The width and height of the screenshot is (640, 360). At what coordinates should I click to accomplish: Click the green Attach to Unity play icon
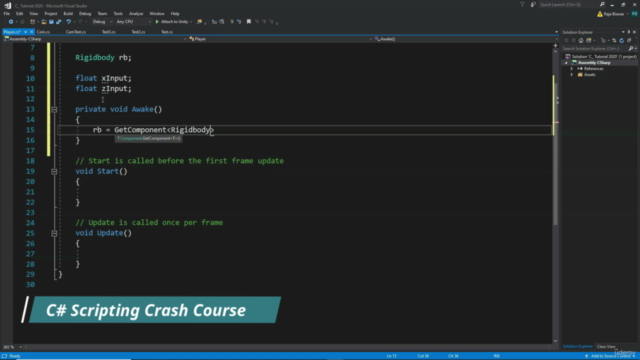coord(157,22)
